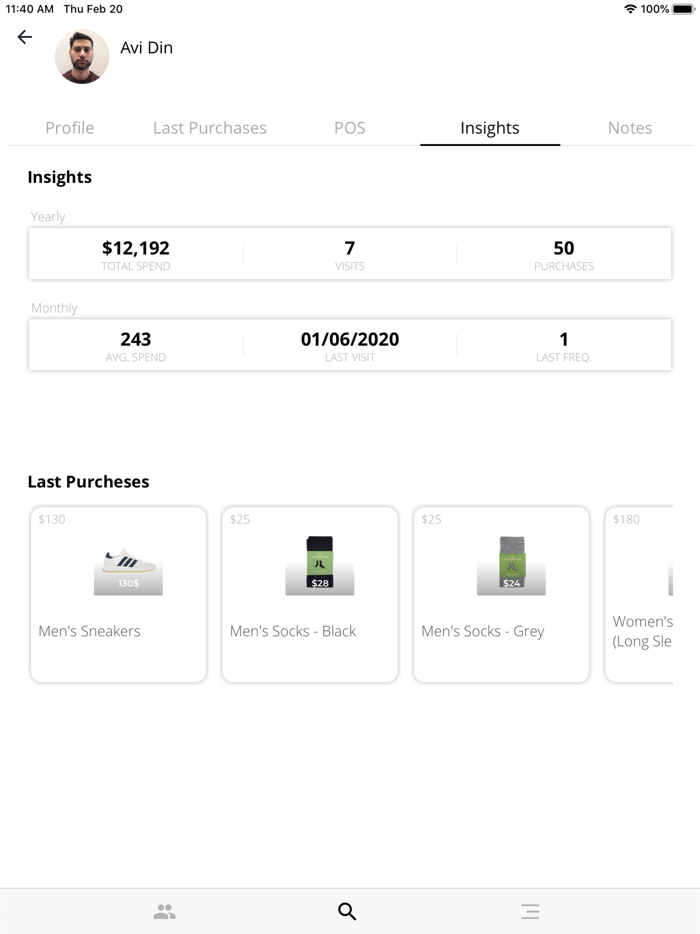This screenshot has width=700, height=934.
Task: Tap the Avg. Spend value 243
Action: click(x=136, y=339)
